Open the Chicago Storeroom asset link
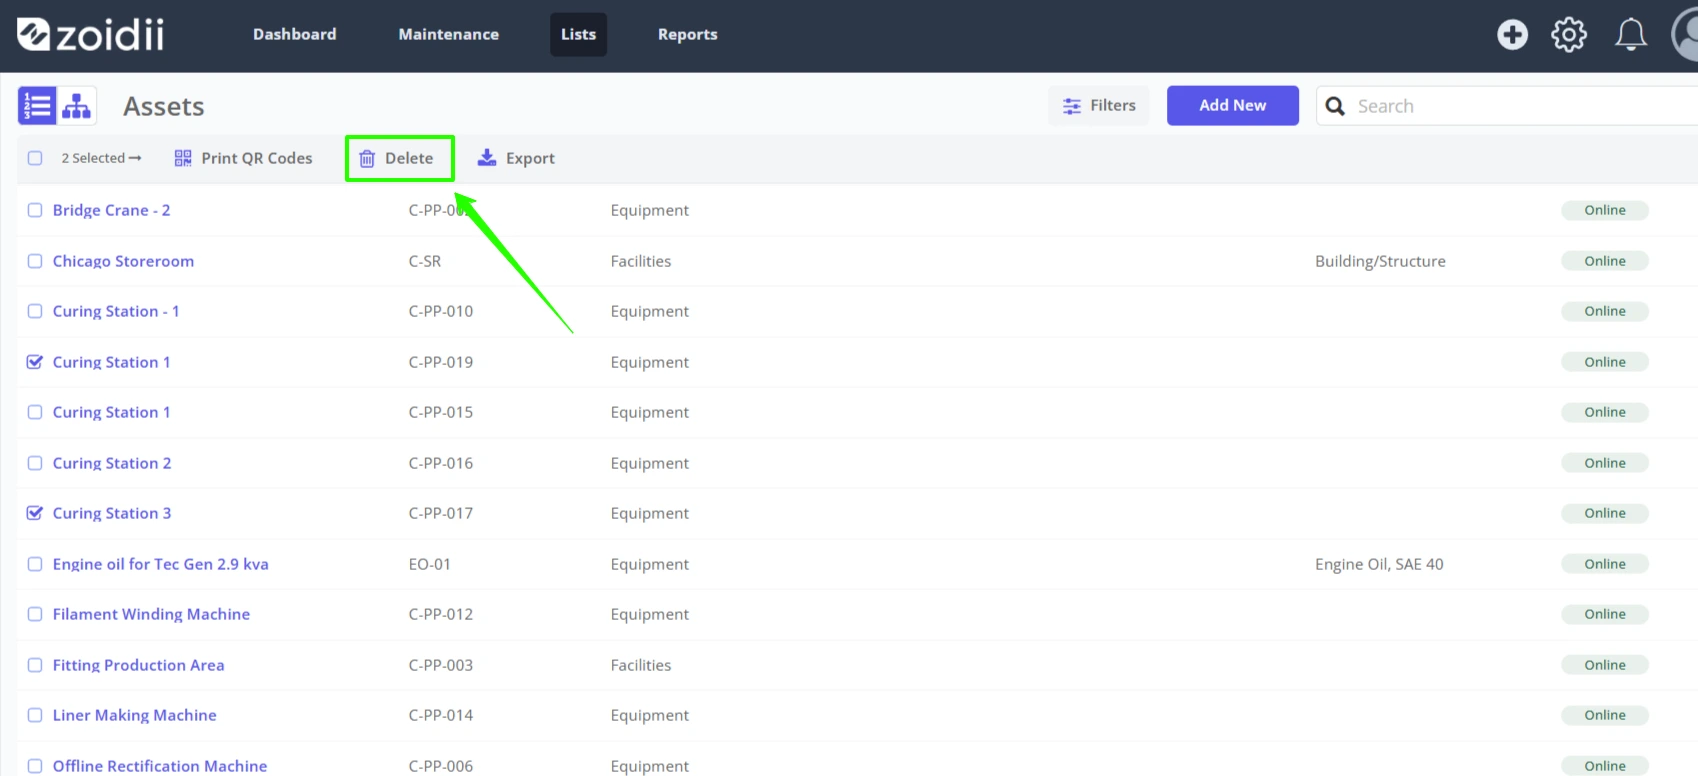The width and height of the screenshot is (1698, 776). (123, 261)
